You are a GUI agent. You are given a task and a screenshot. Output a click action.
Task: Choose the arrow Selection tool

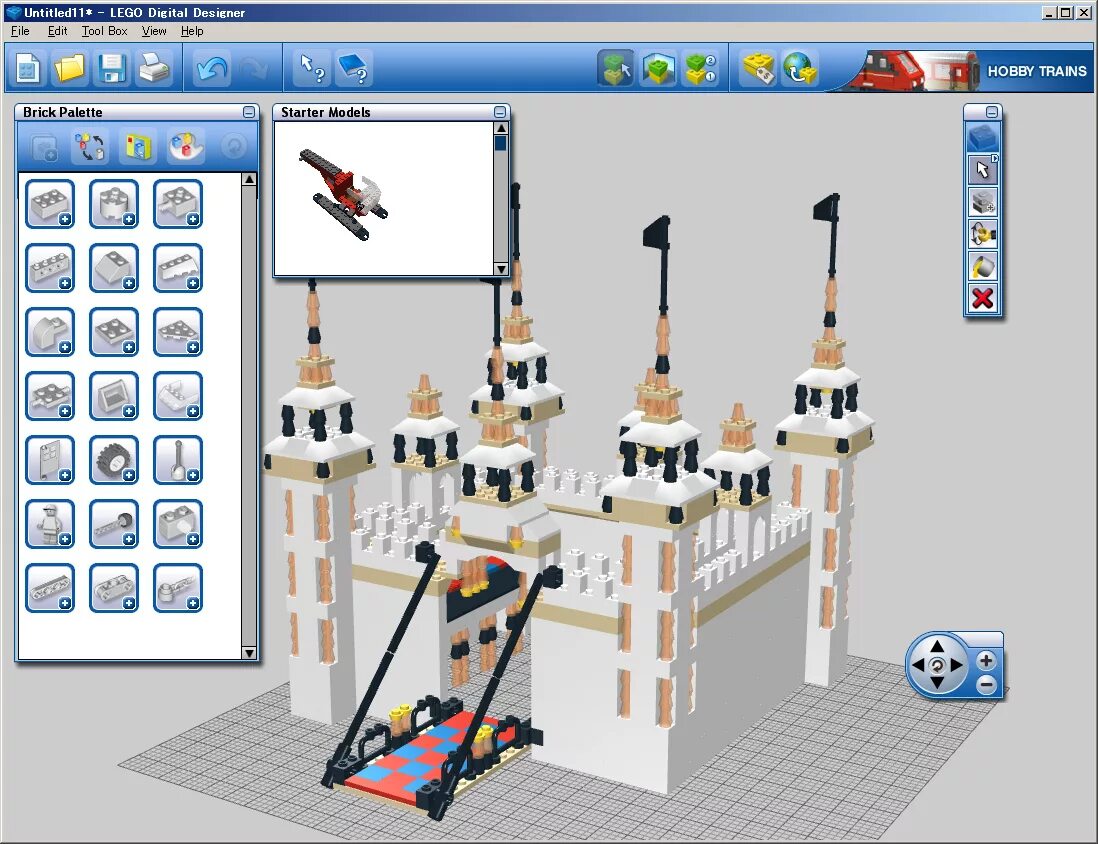click(x=982, y=170)
